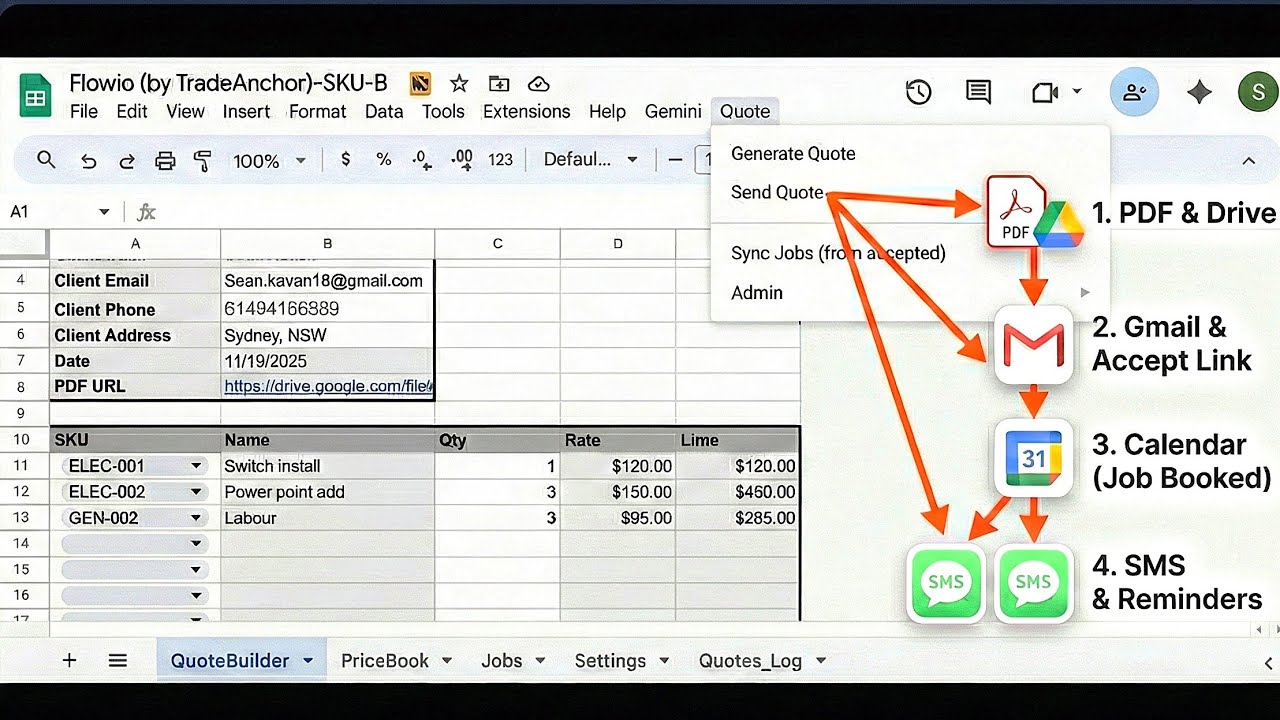Select the Sydney, NSW address cell

click(327, 335)
